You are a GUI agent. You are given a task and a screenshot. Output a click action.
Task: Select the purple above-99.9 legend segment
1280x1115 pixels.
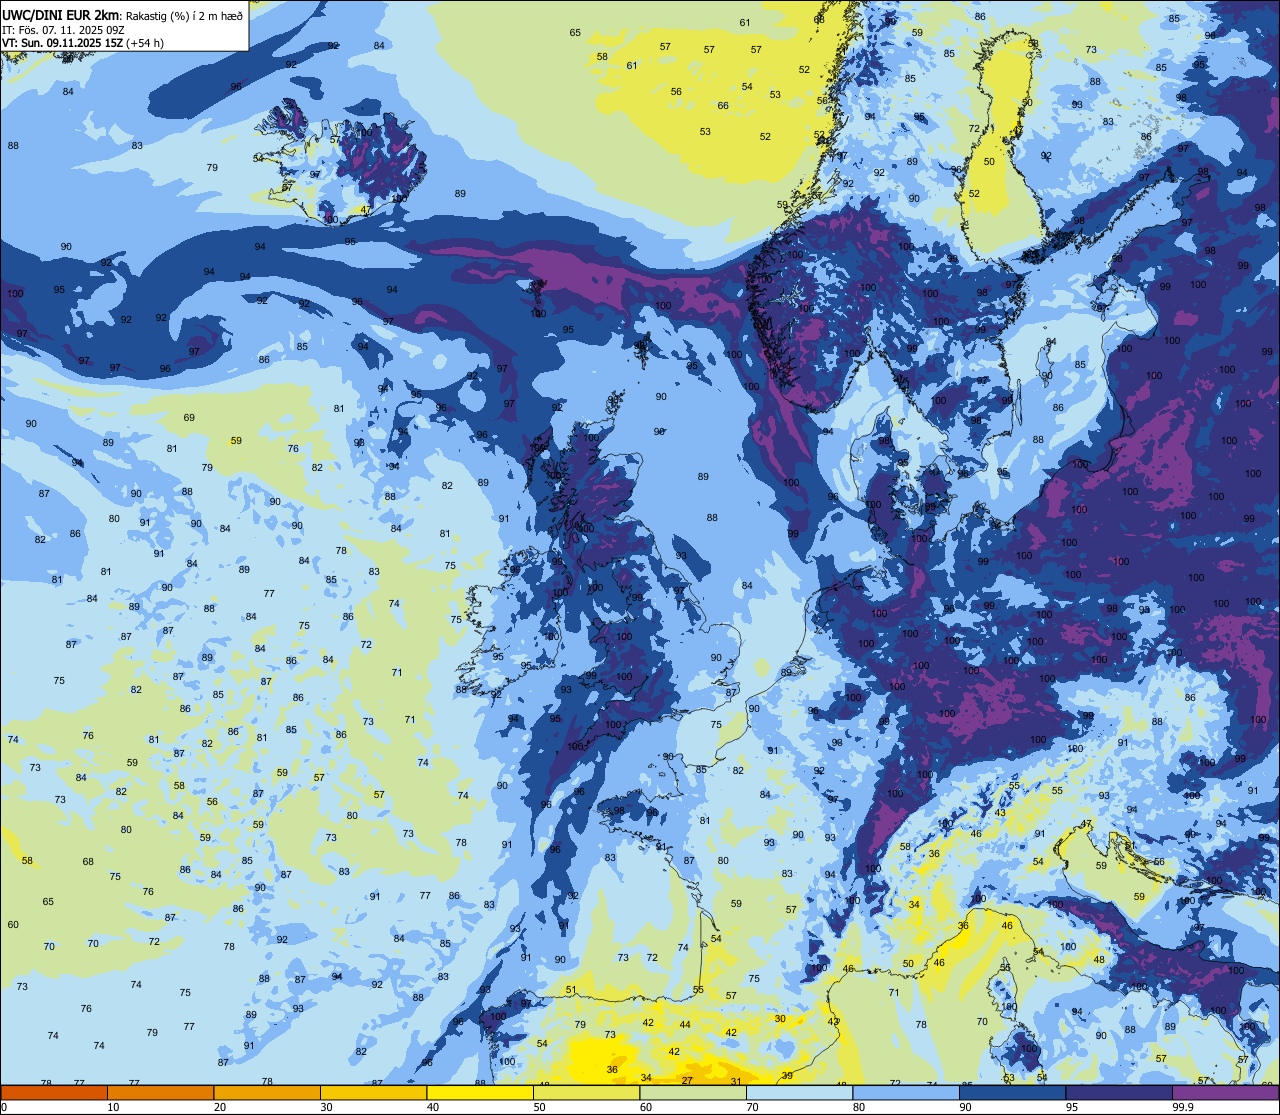pos(1225,1092)
